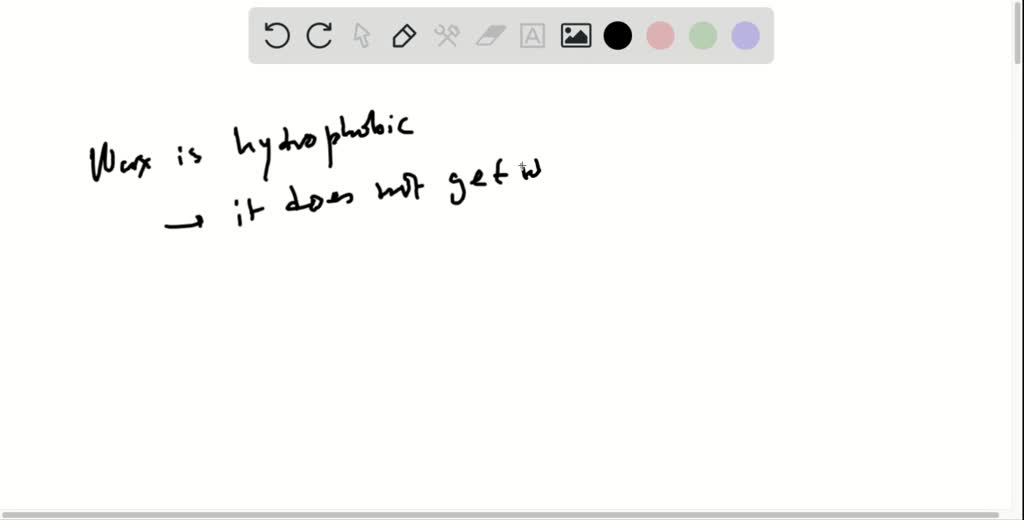Choose the pen drawing tool
This screenshot has width=1024, height=520.
point(404,35)
